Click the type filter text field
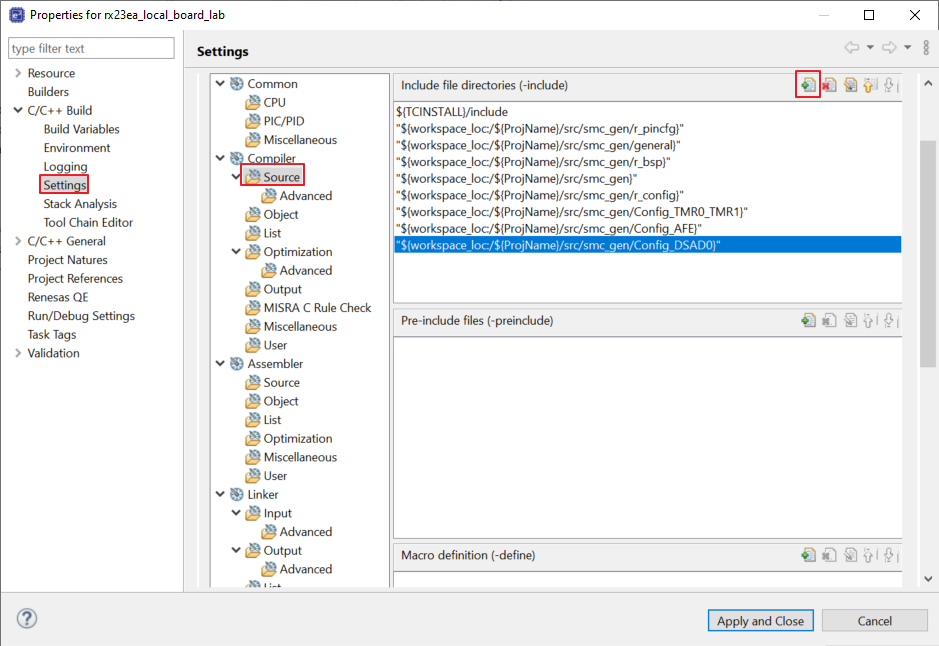 91,48
